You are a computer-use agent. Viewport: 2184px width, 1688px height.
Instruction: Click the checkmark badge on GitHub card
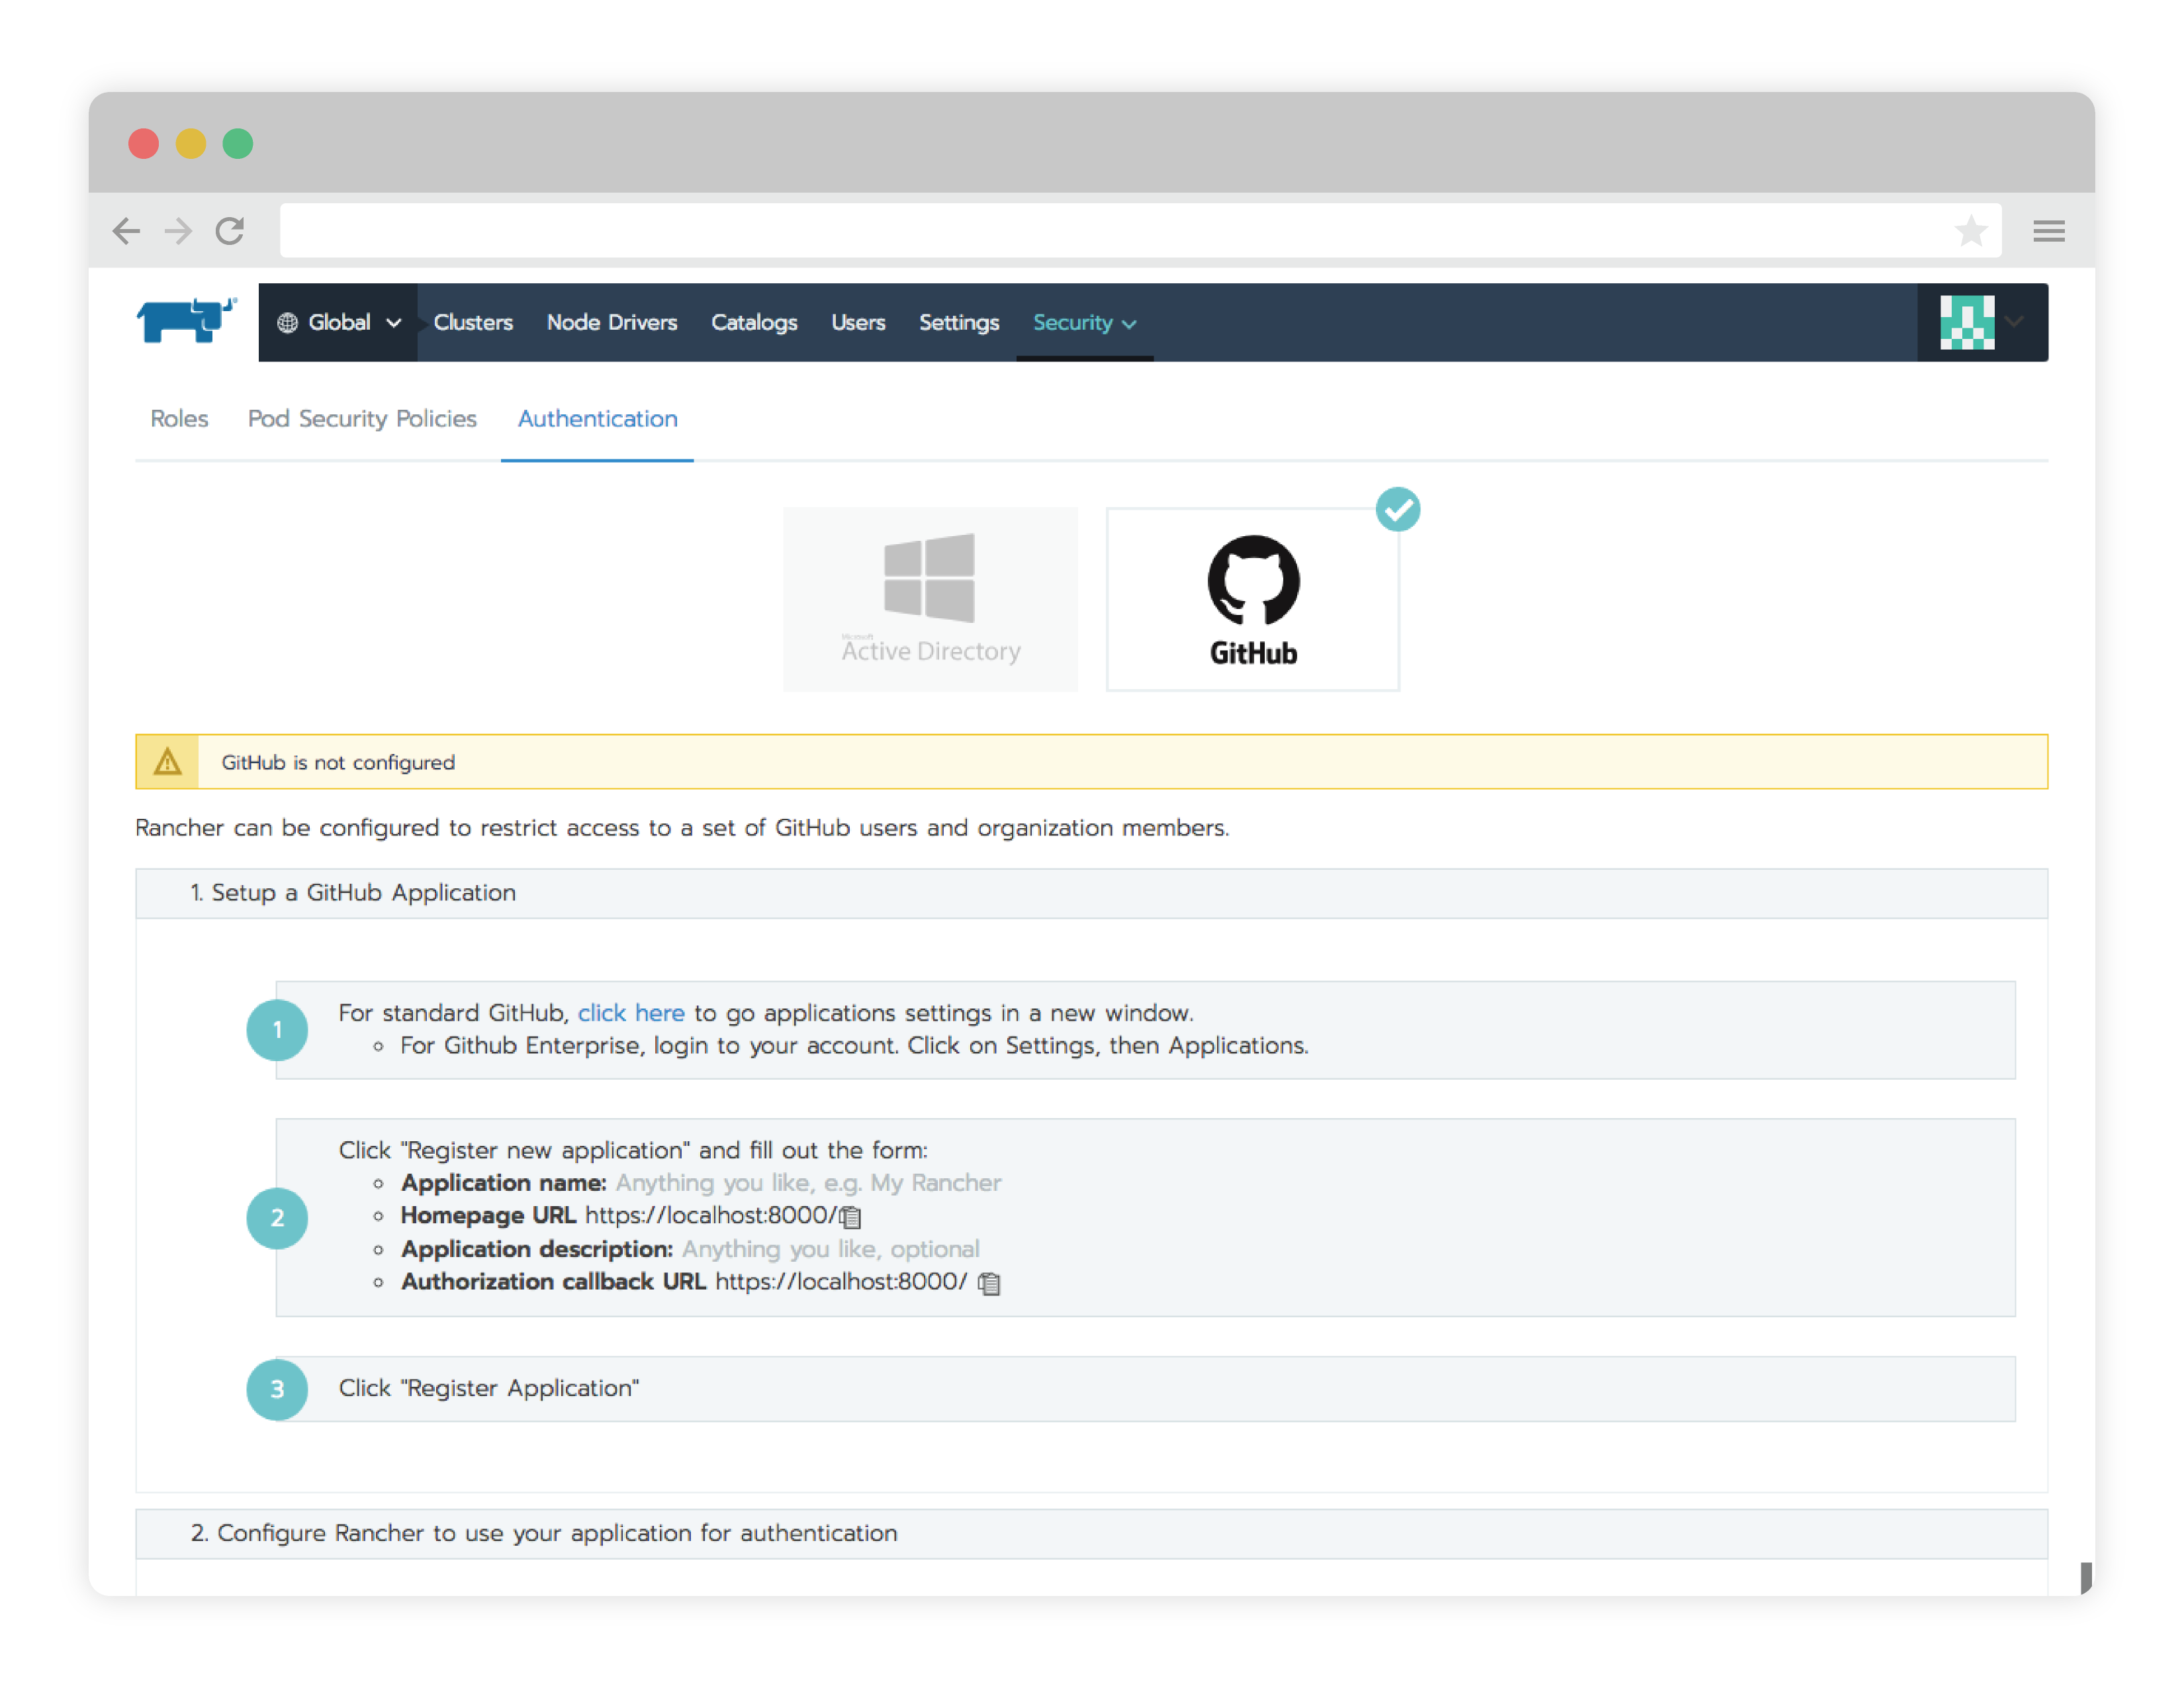[1397, 510]
